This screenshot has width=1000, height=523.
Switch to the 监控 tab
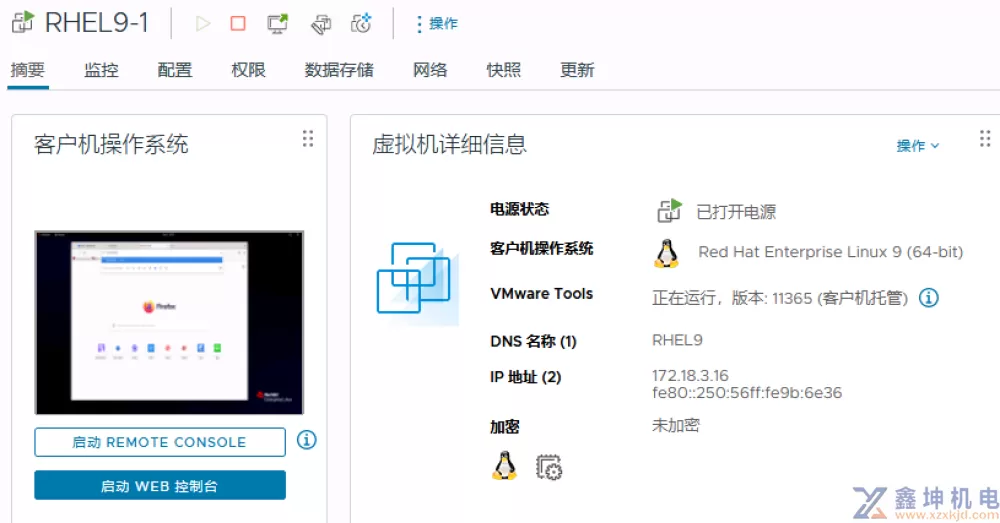(101, 70)
